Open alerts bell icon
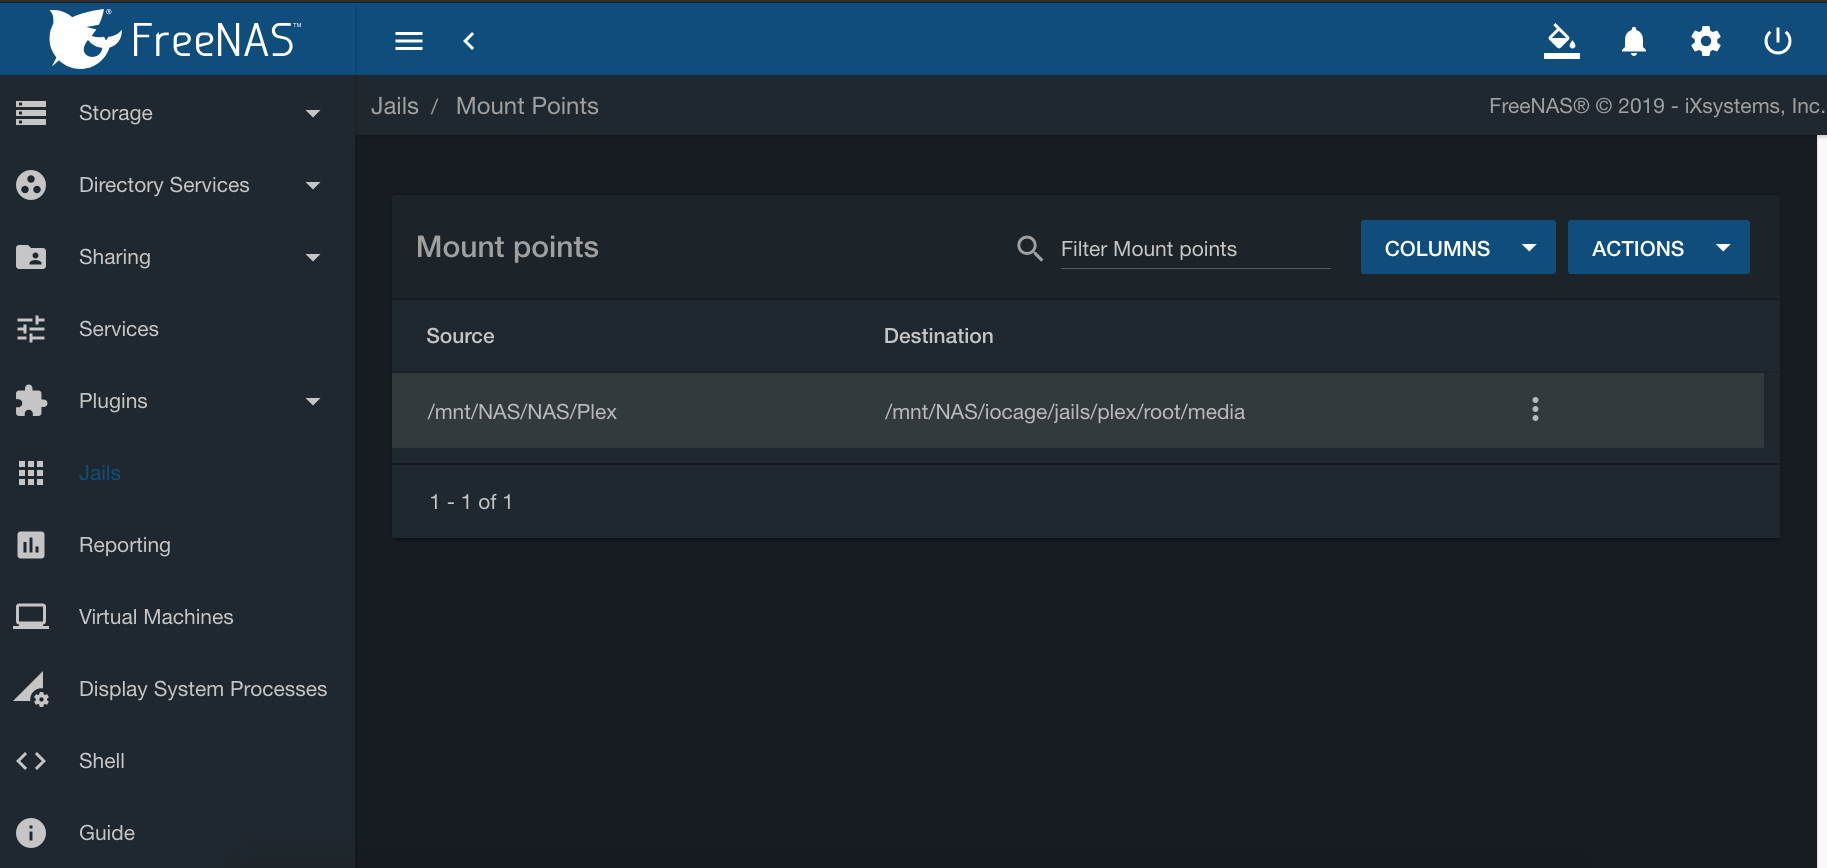Viewport: 1827px width, 868px height. (1634, 41)
